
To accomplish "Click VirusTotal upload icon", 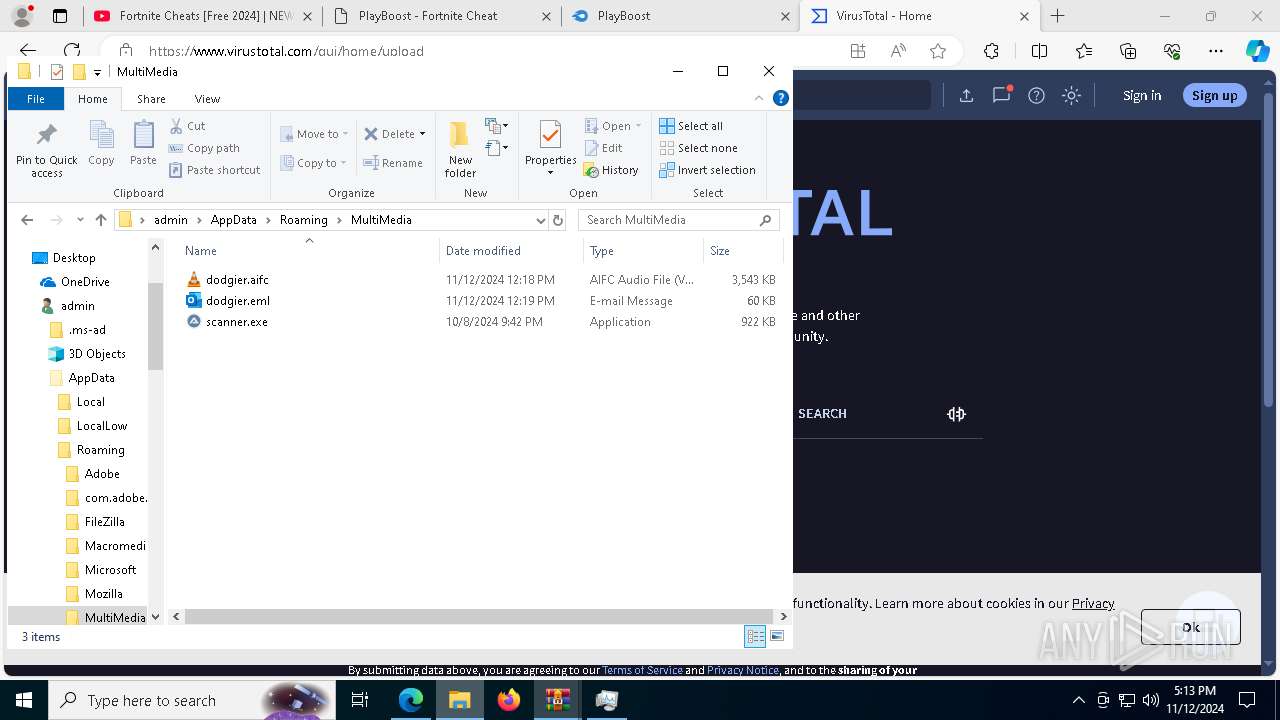I will pos(966,96).
